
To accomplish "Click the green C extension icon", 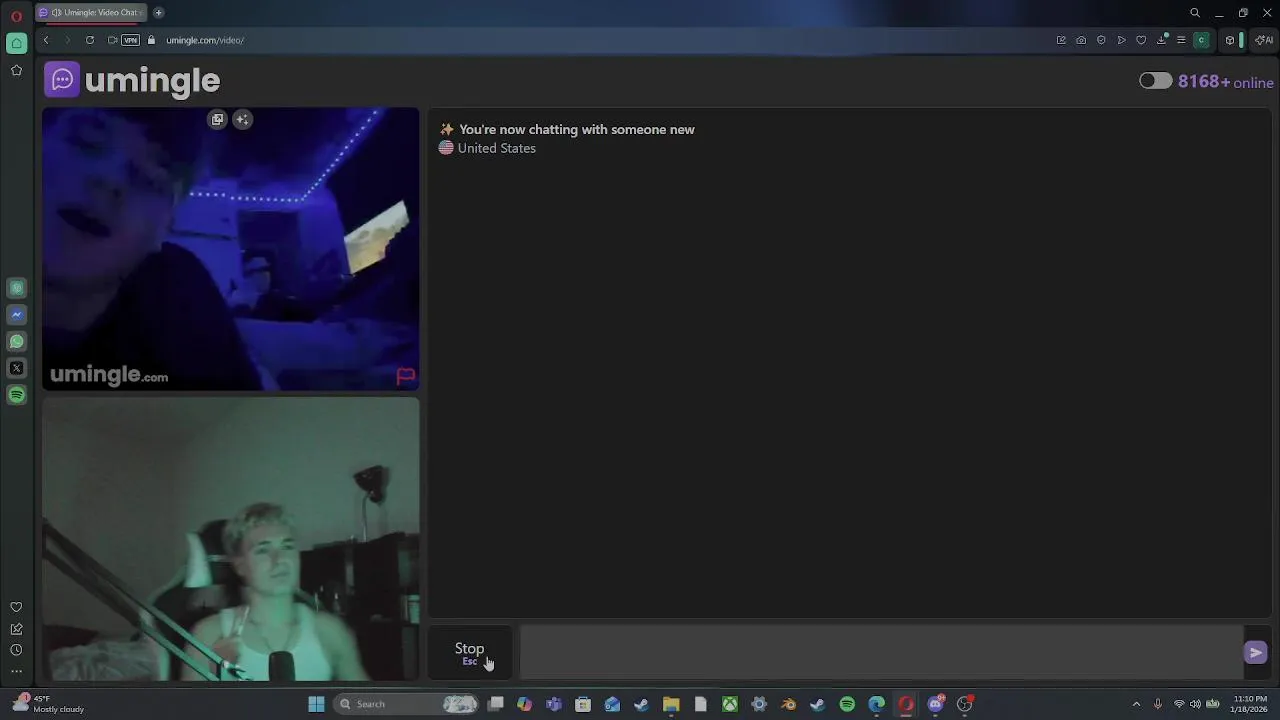I will (1202, 40).
